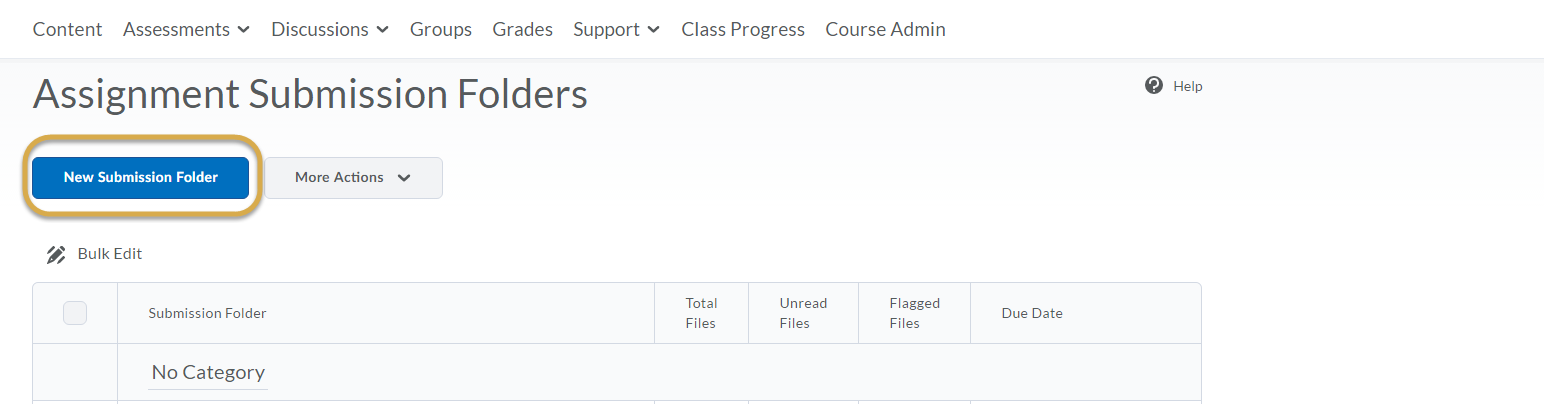Click the Bulk Edit pencil icon
Image resolution: width=1544 pixels, height=404 pixels.
pyautogui.click(x=56, y=254)
